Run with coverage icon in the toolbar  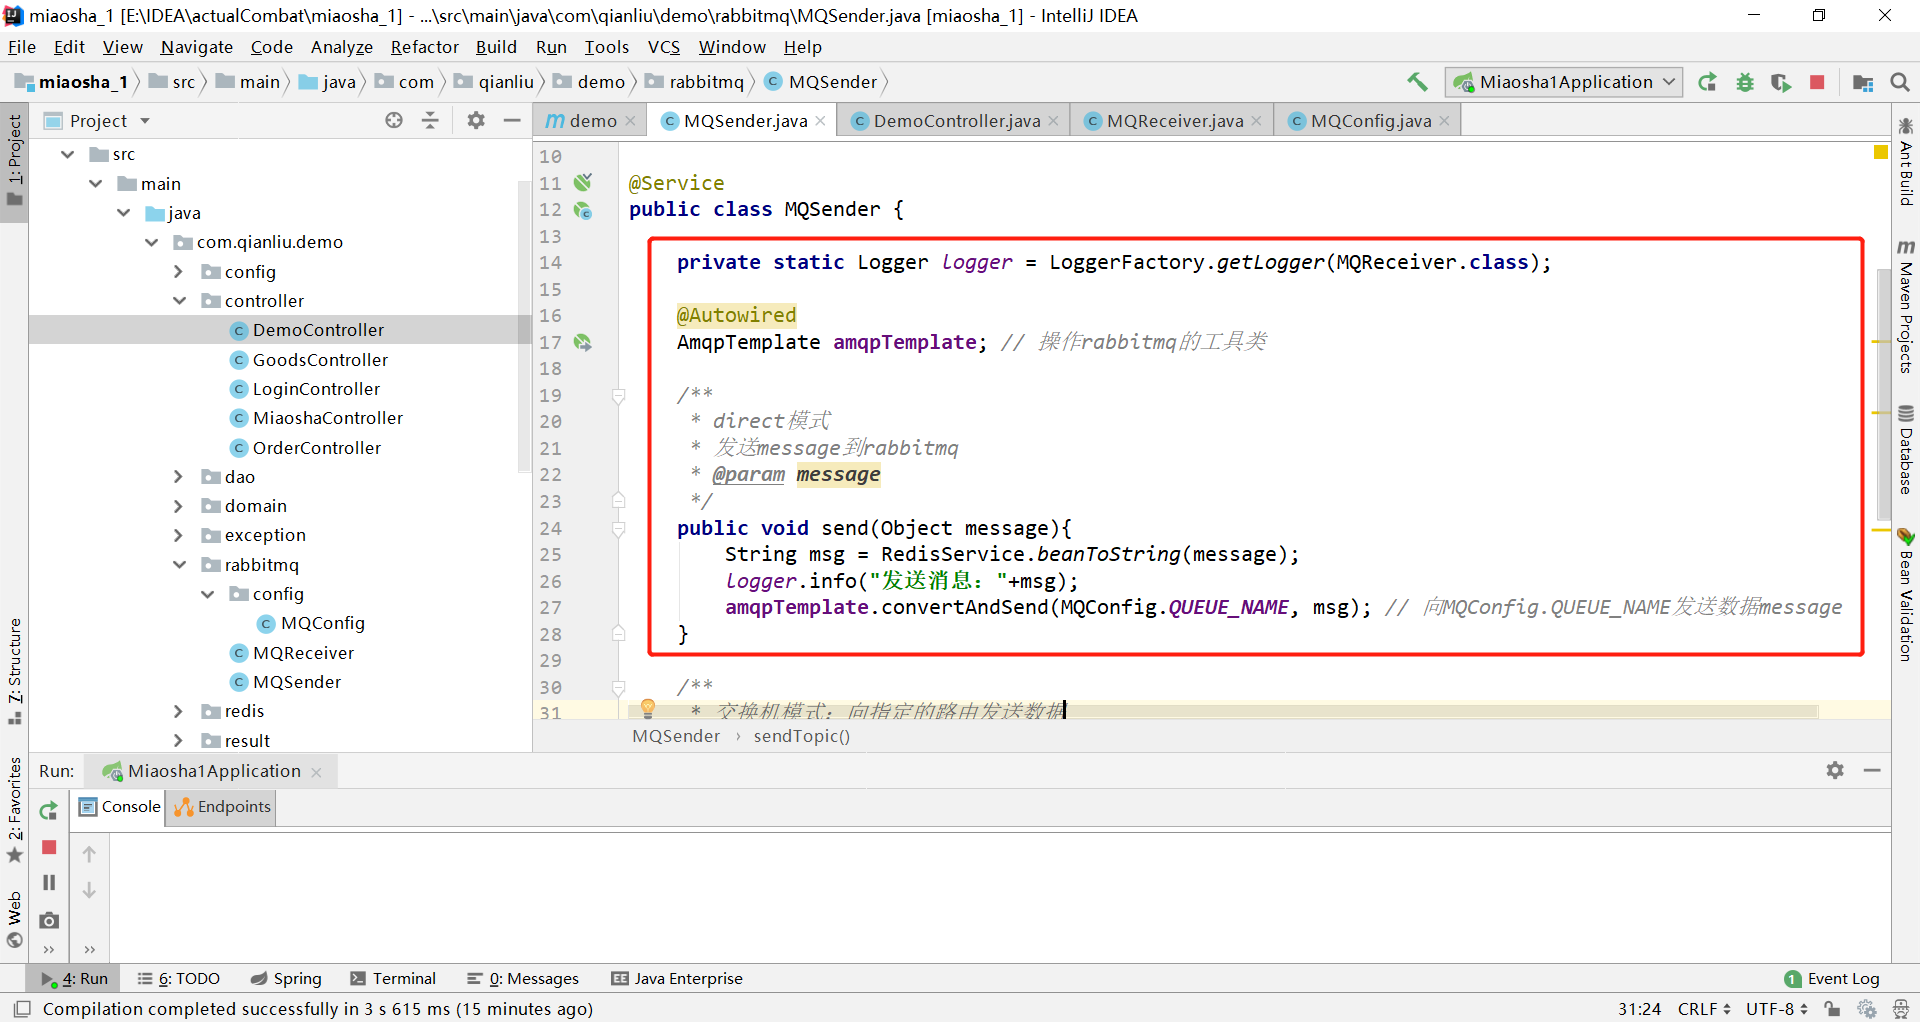[1781, 82]
